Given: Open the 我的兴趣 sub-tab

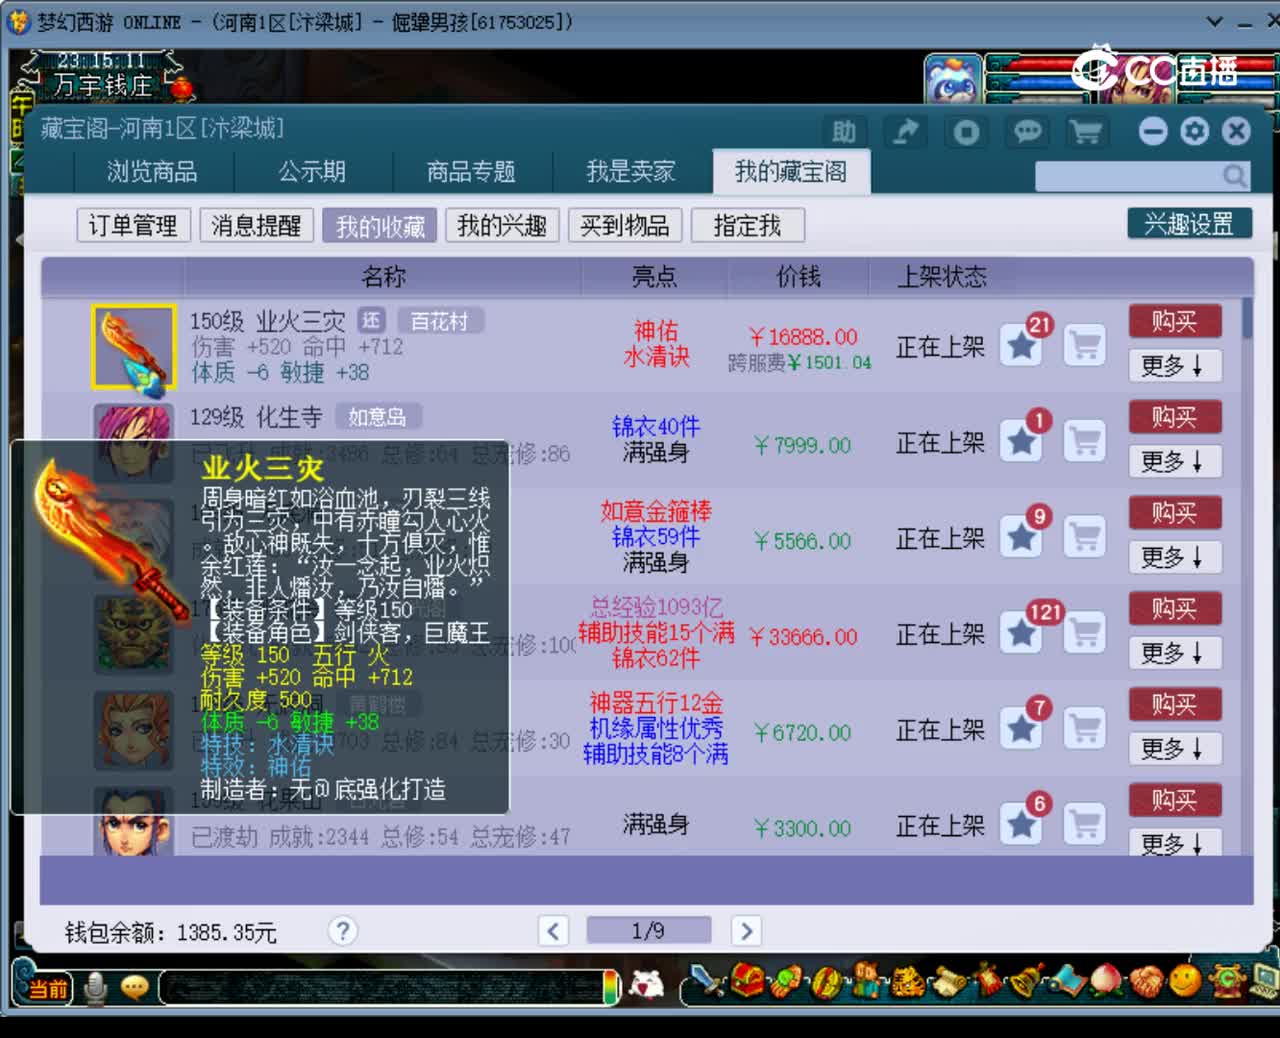Looking at the screenshot, I should [502, 225].
